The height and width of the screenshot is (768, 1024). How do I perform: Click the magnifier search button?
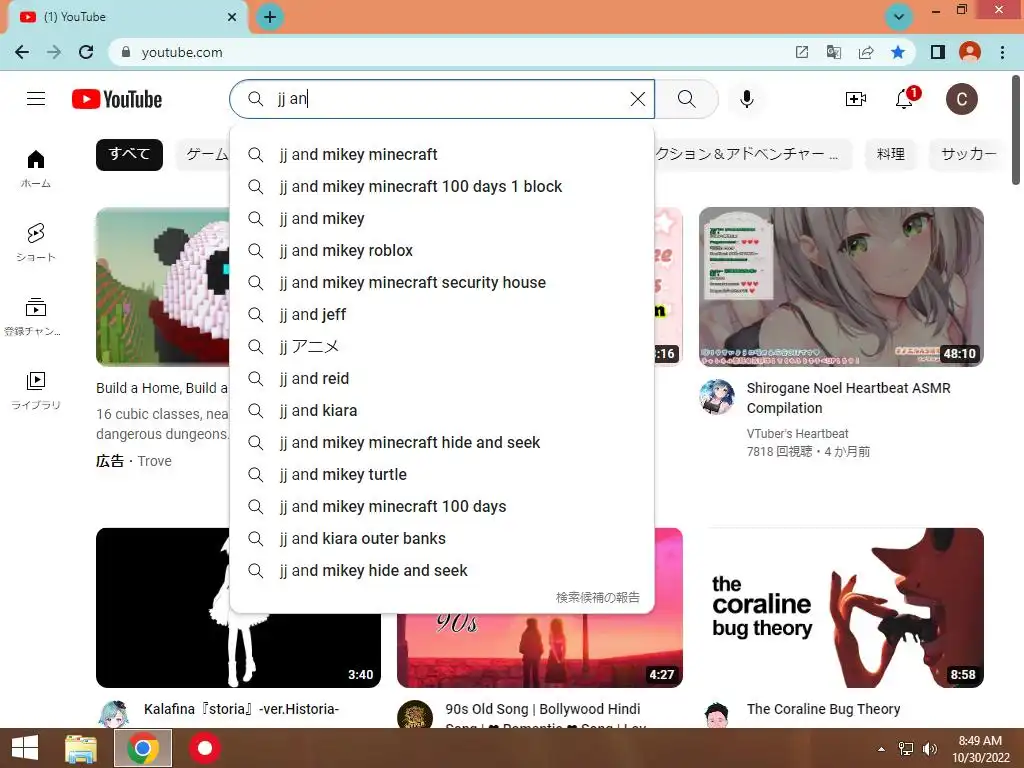(686, 99)
